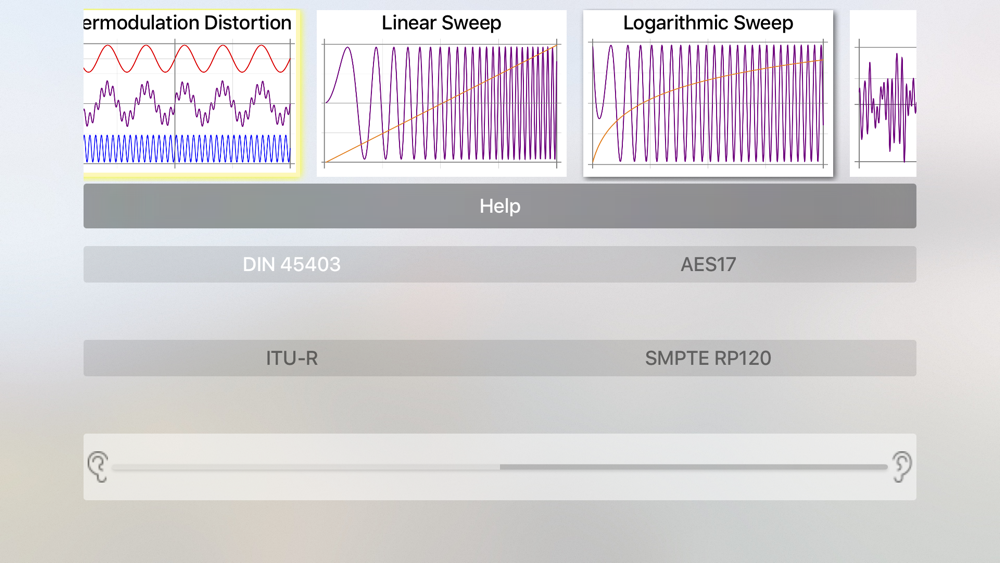Select the Intermodulation Distortion signal thumbnail
This screenshot has height=563, width=1000.
coord(191,93)
